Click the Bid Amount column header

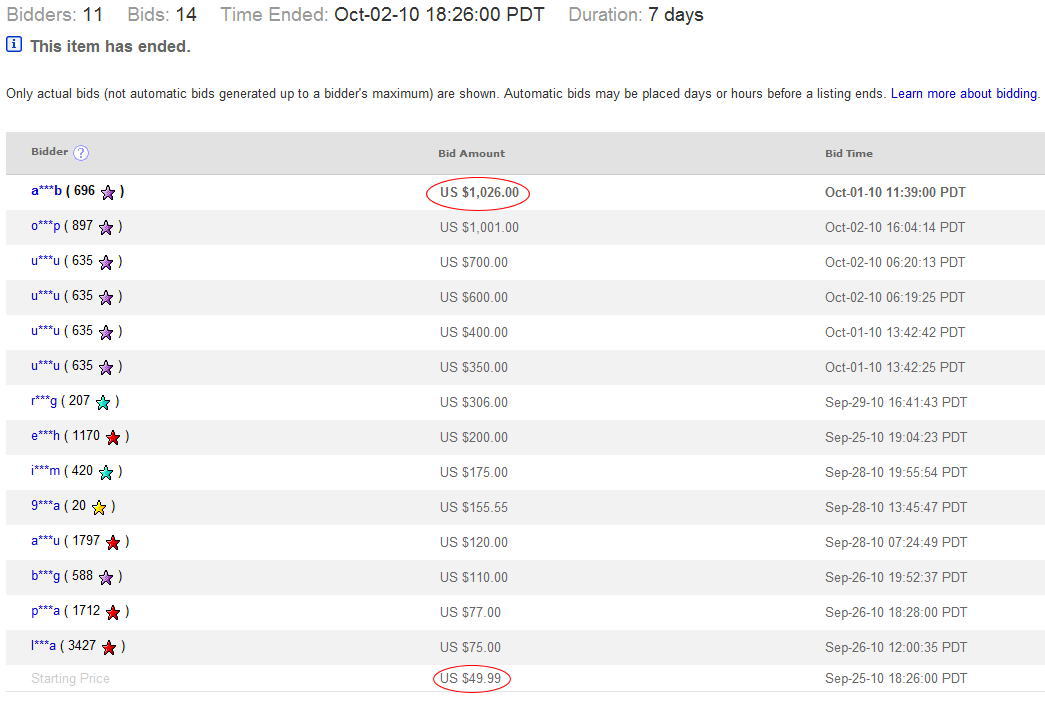pyautogui.click(x=471, y=154)
